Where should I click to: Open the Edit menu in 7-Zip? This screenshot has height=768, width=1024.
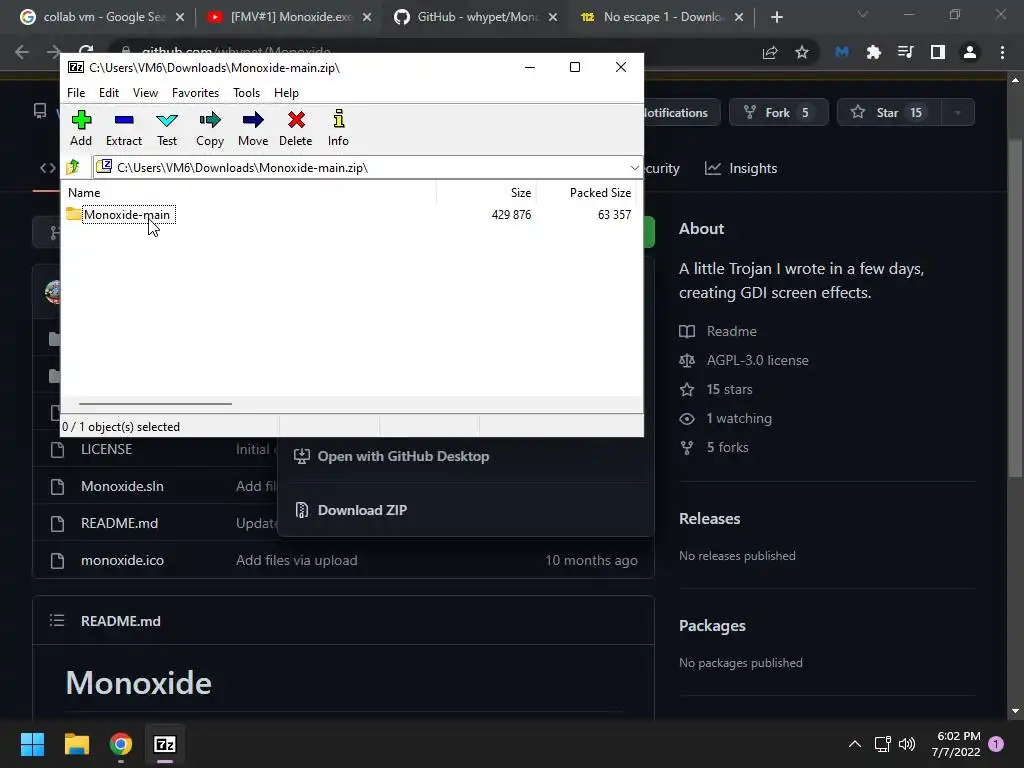click(108, 93)
